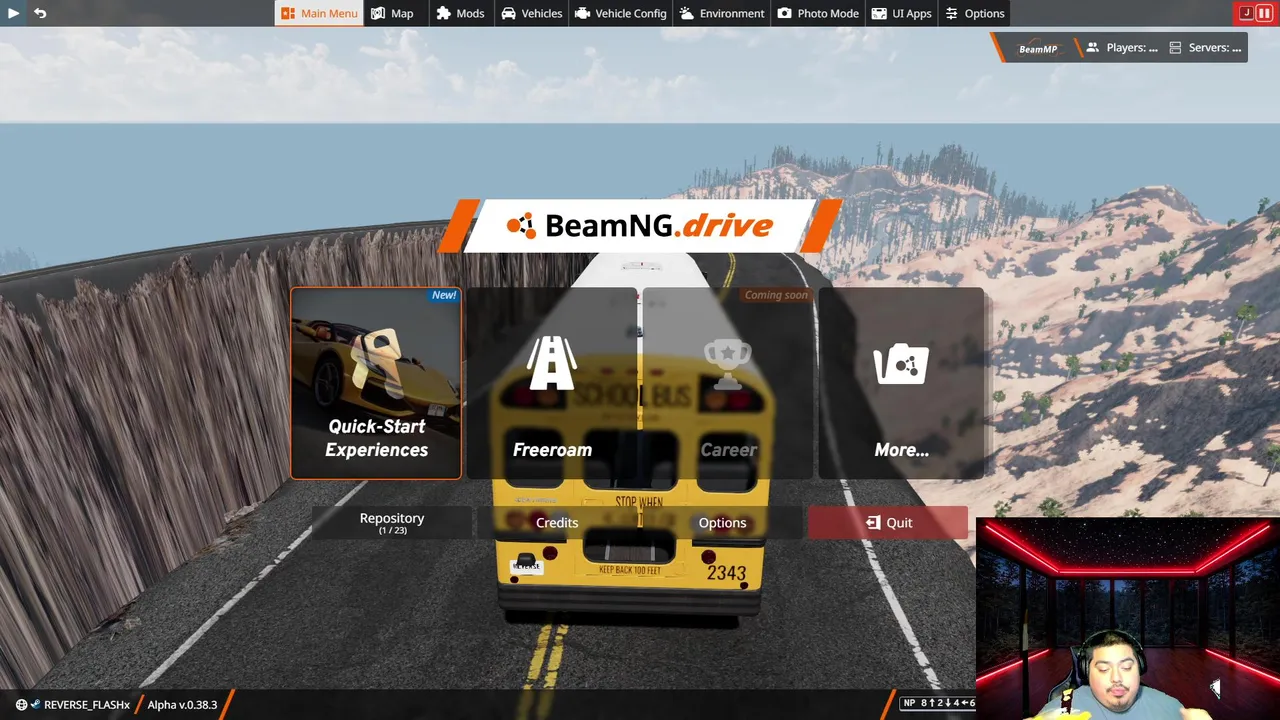The height and width of the screenshot is (720, 1280).
Task: Open the UI Apps tab
Action: coord(902,13)
